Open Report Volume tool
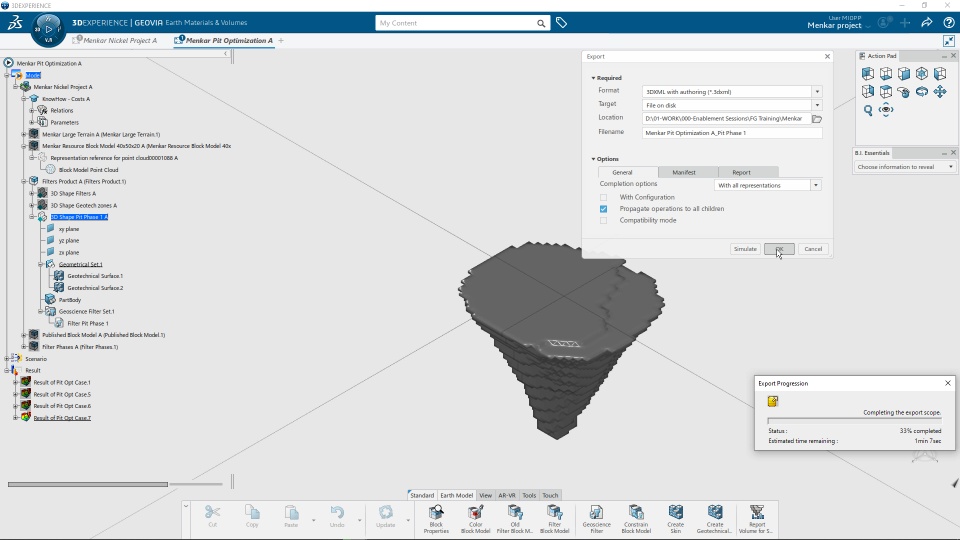This screenshot has width=960, height=540. 757,519
